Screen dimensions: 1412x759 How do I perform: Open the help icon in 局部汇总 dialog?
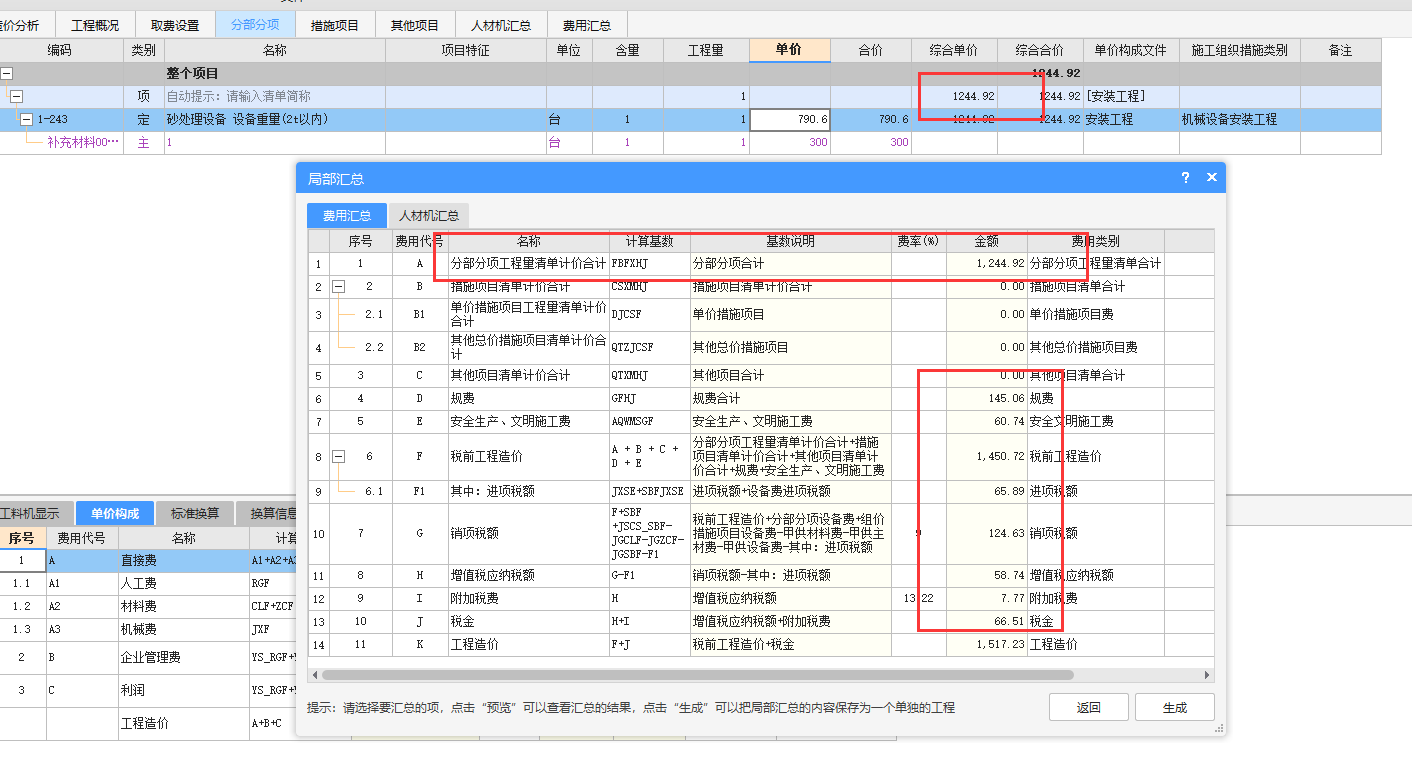click(x=1185, y=178)
